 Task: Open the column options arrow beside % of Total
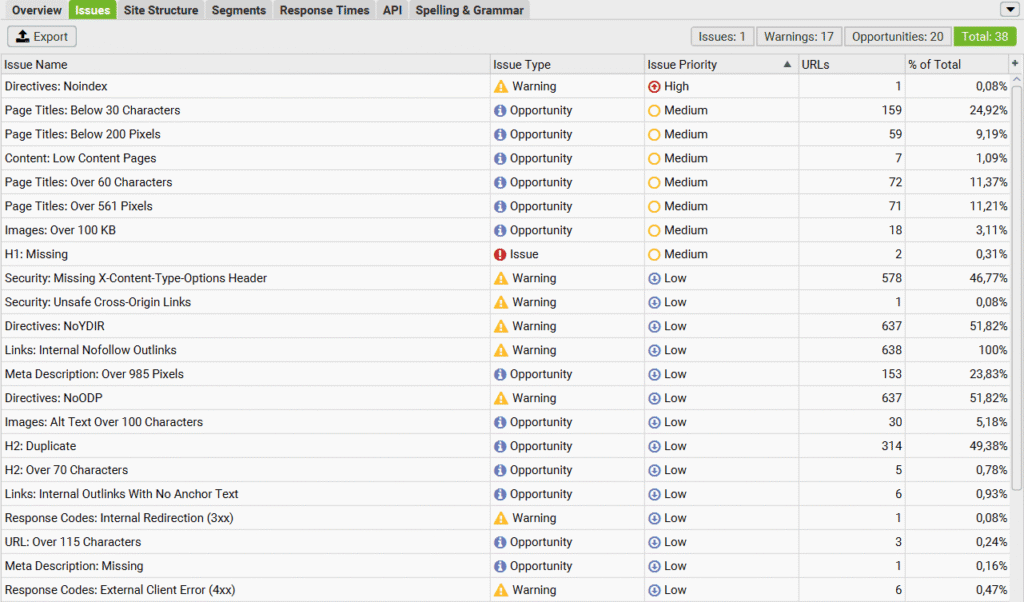click(1014, 63)
